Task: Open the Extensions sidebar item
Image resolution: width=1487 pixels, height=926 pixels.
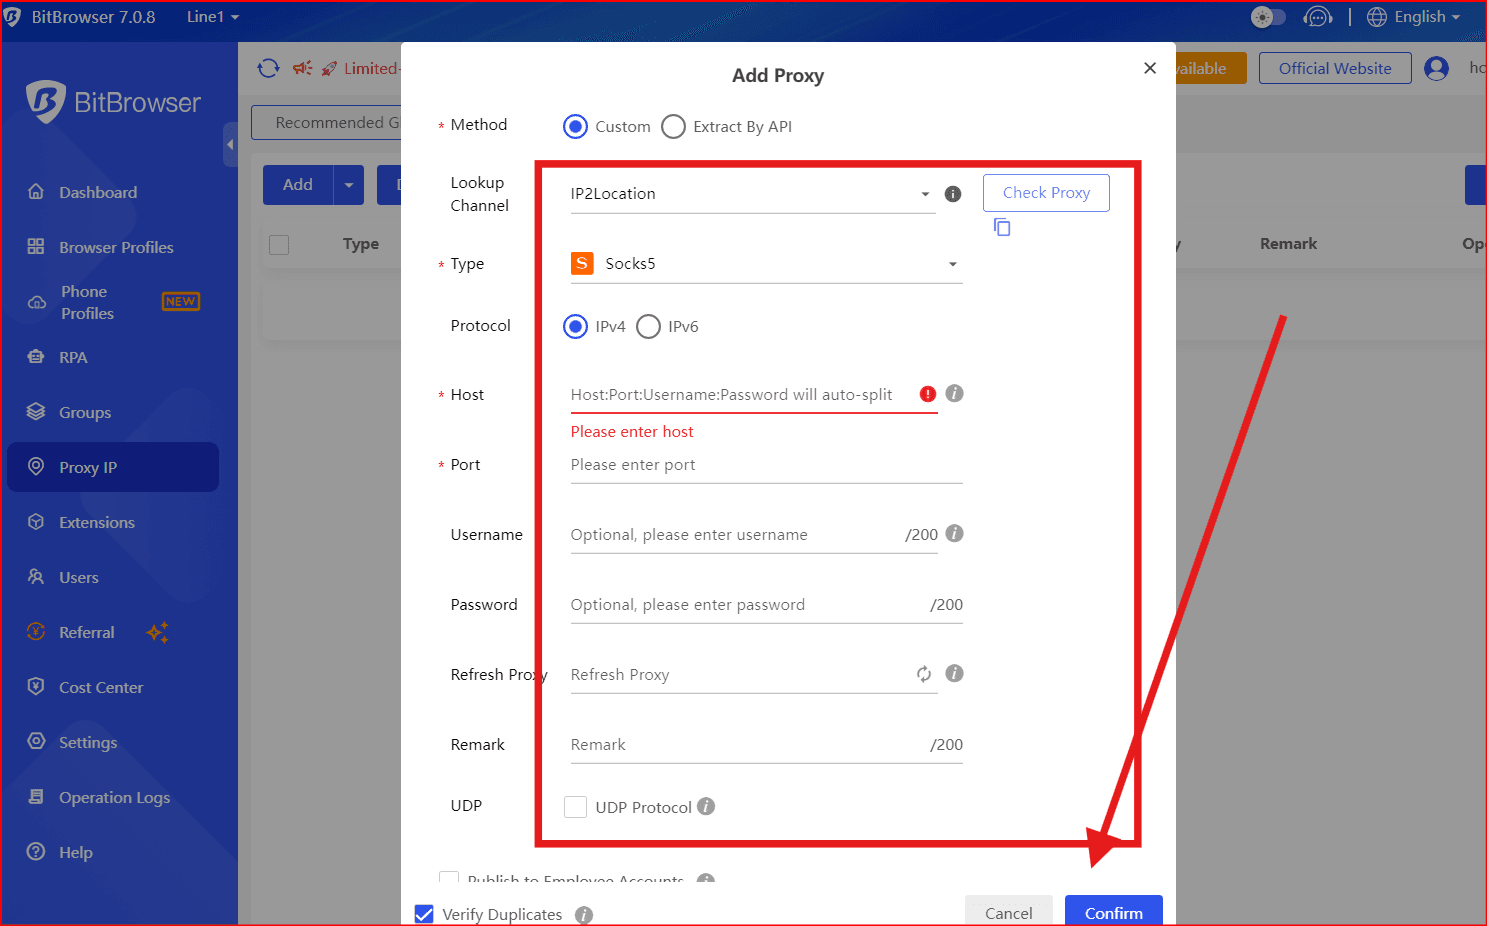Action: click(x=97, y=522)
